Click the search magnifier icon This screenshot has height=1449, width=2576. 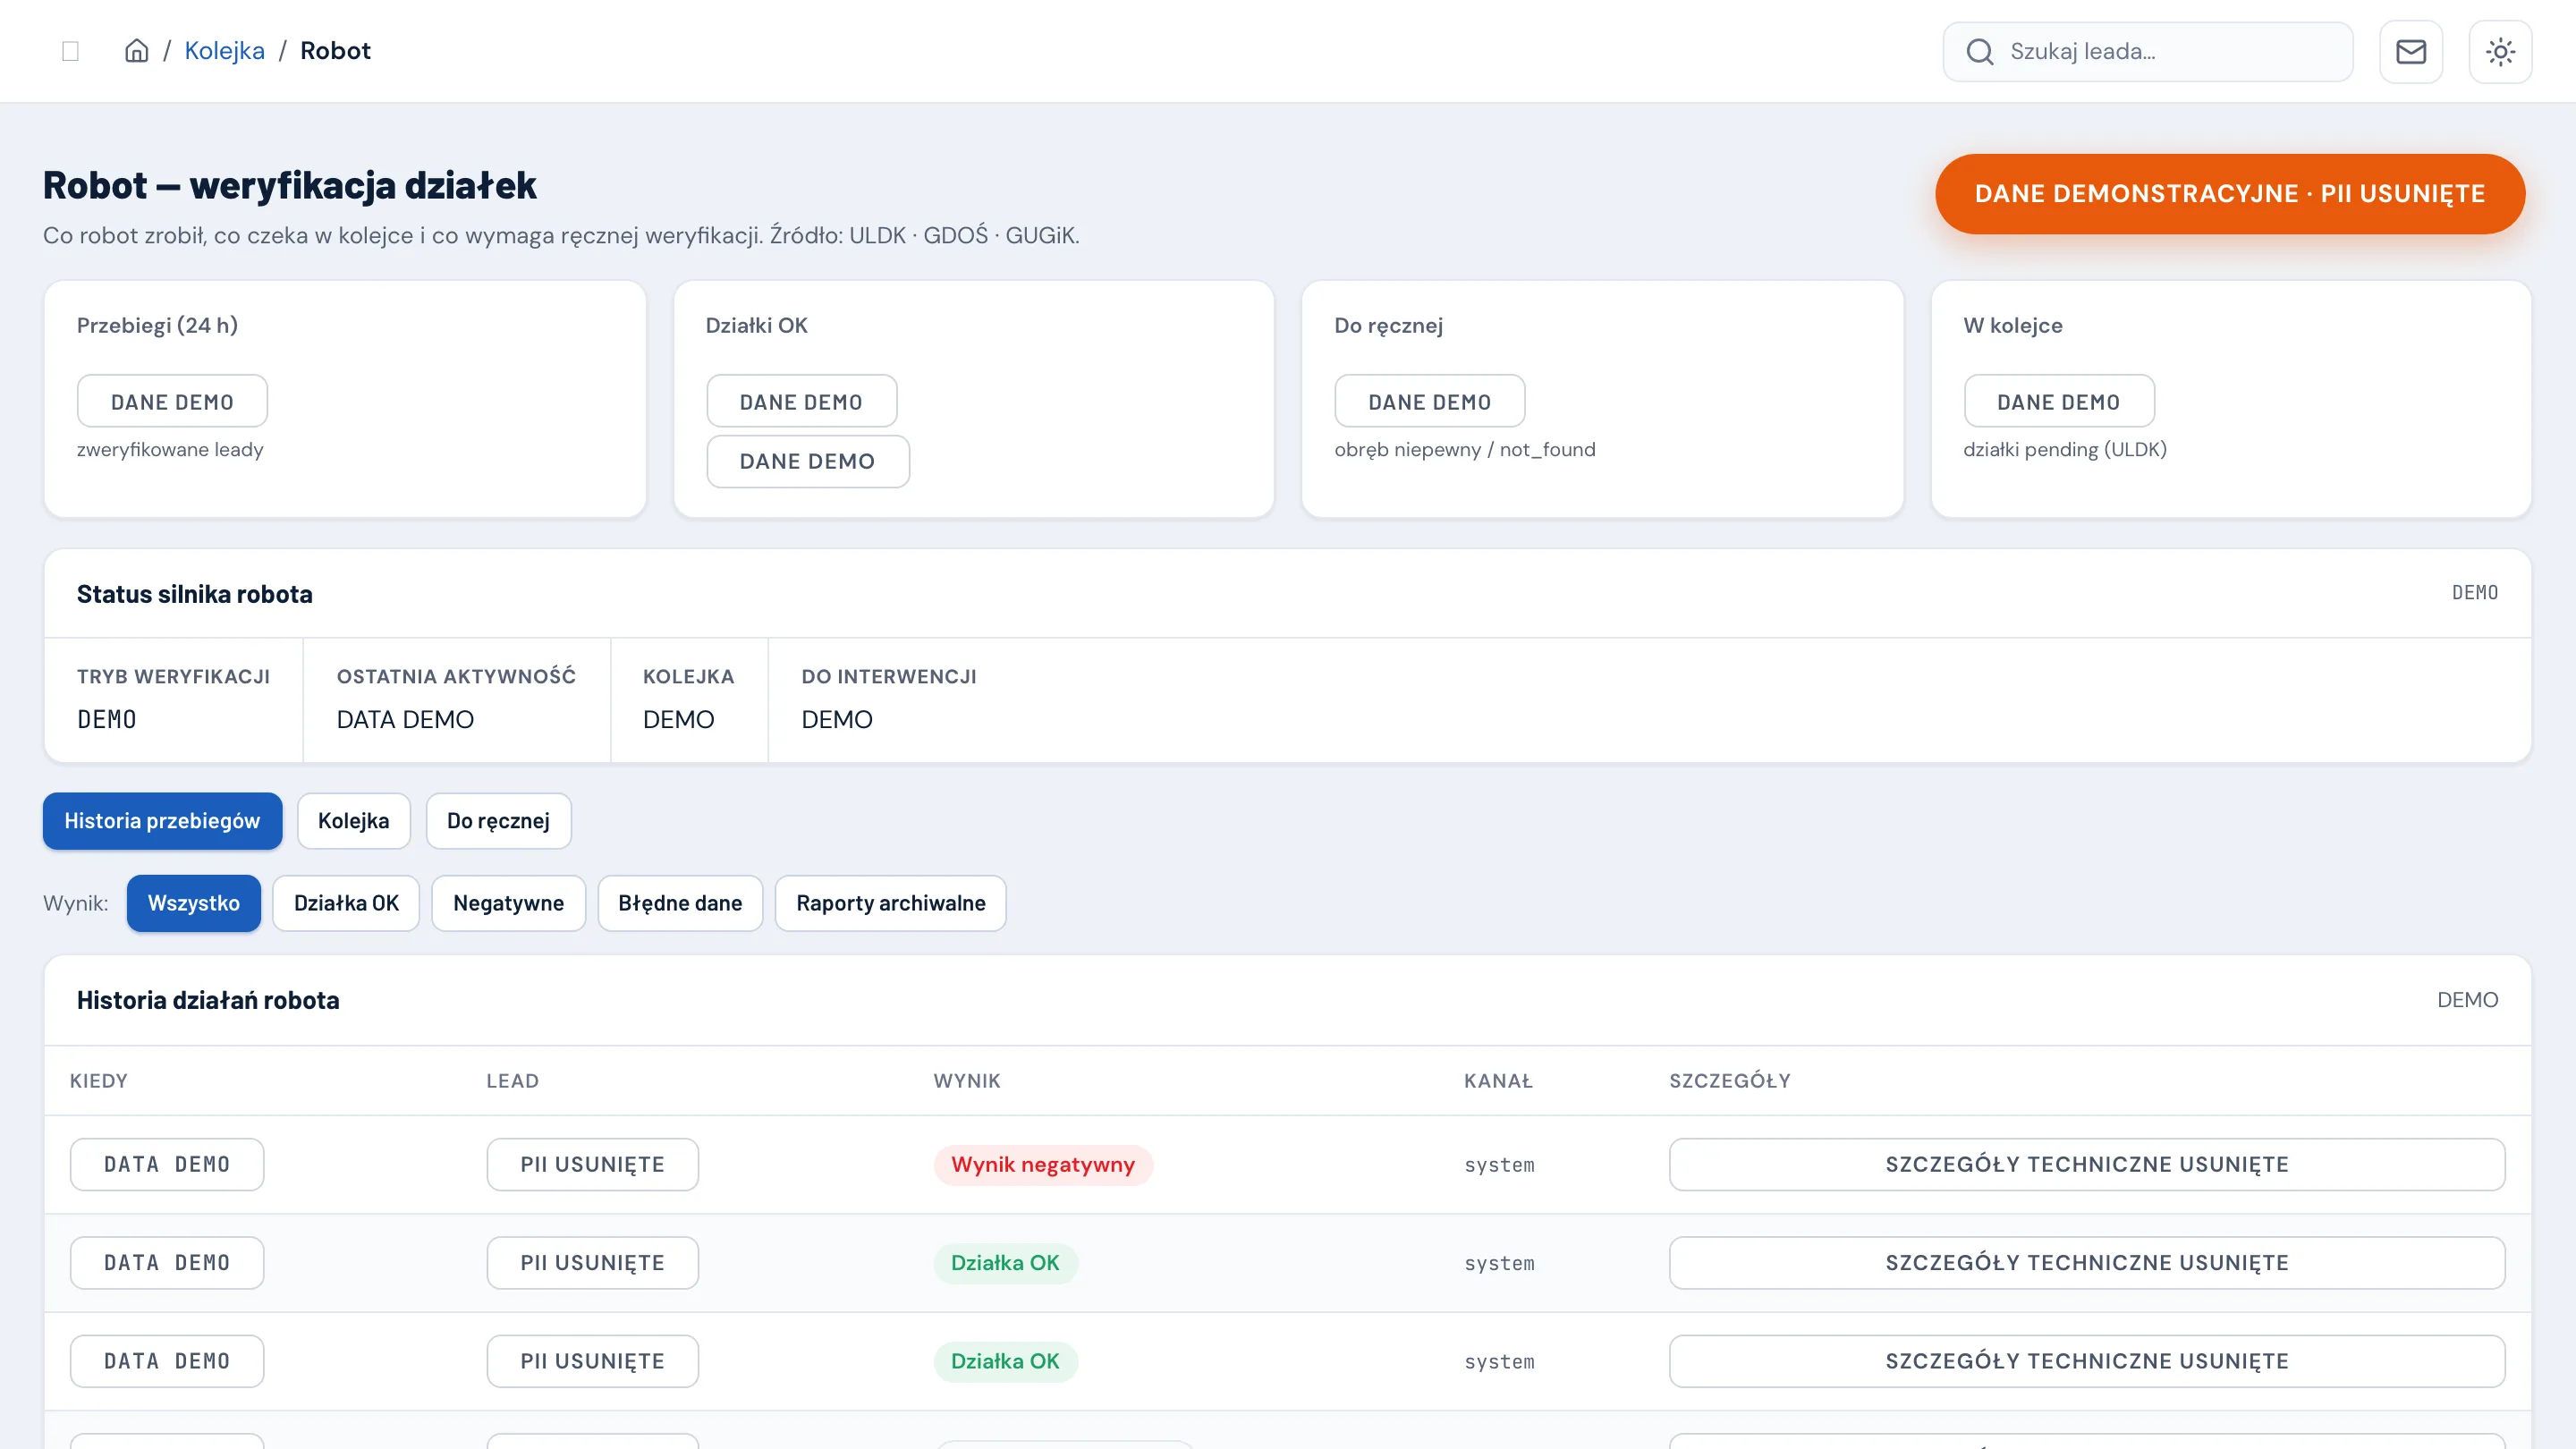tap(1979, 52)
